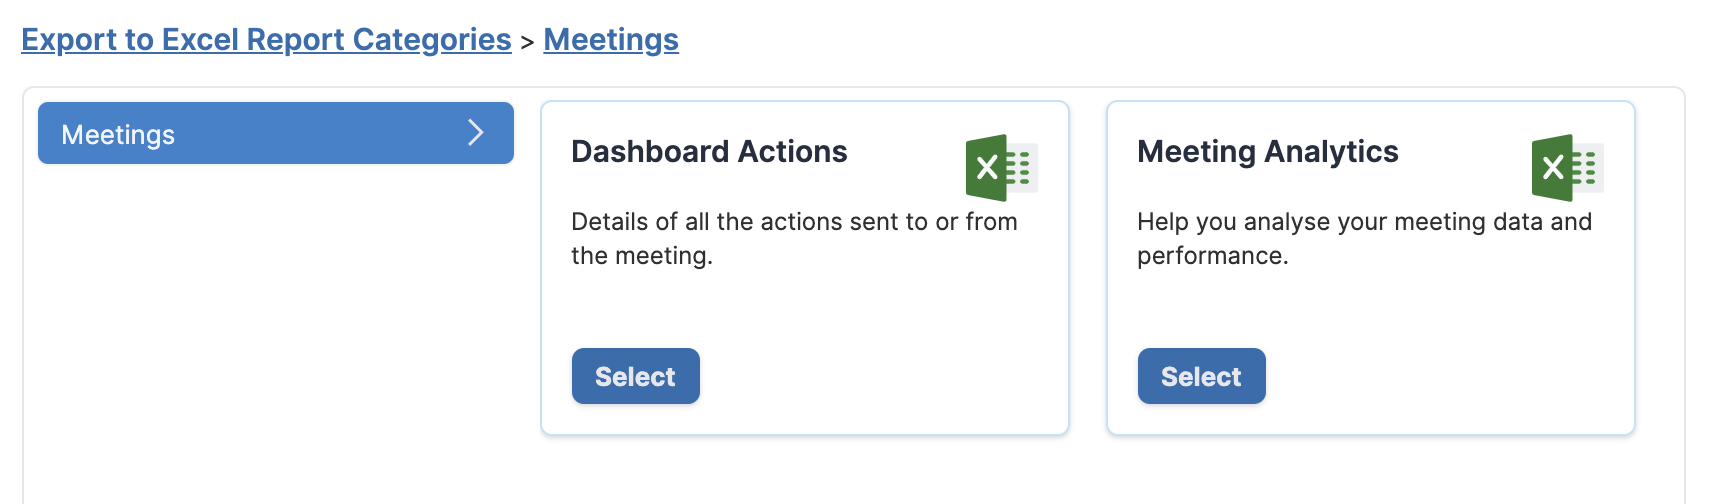Click the Dashboard Actions card title
This screenshot has height=504, width=1726.
coord(709,152)
